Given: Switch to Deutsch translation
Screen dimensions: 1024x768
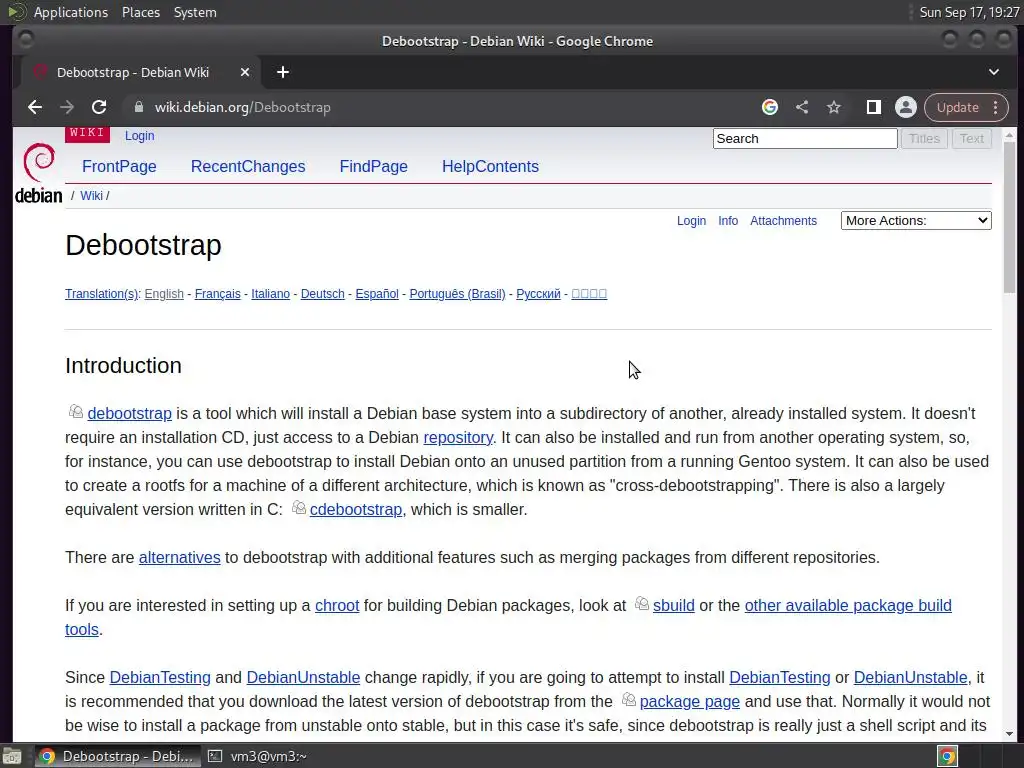Looking at the screenshot, I should tap(323, 294).
